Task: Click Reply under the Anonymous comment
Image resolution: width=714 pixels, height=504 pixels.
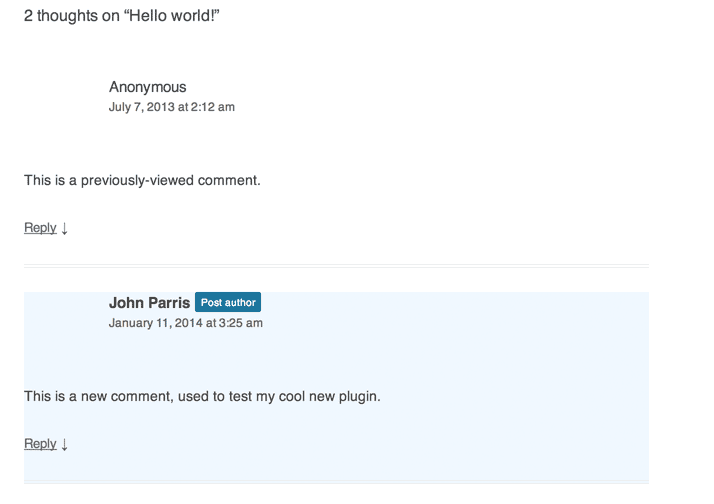Action: point(40,228)
